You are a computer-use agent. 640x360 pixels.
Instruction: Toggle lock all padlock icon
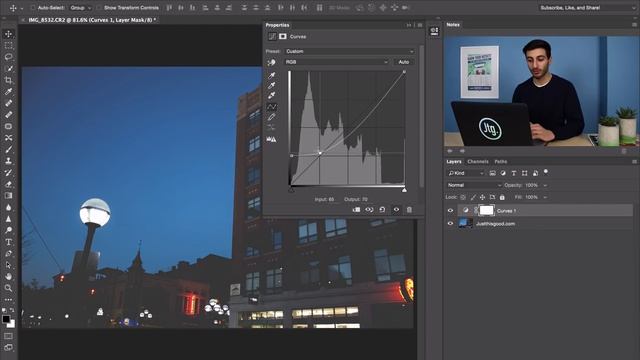(502, 198)
